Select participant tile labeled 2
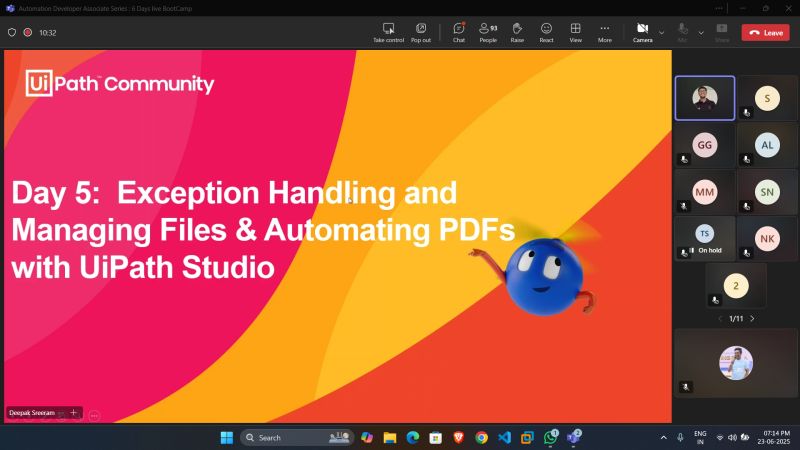800x450 pixels. pos(736,286)
